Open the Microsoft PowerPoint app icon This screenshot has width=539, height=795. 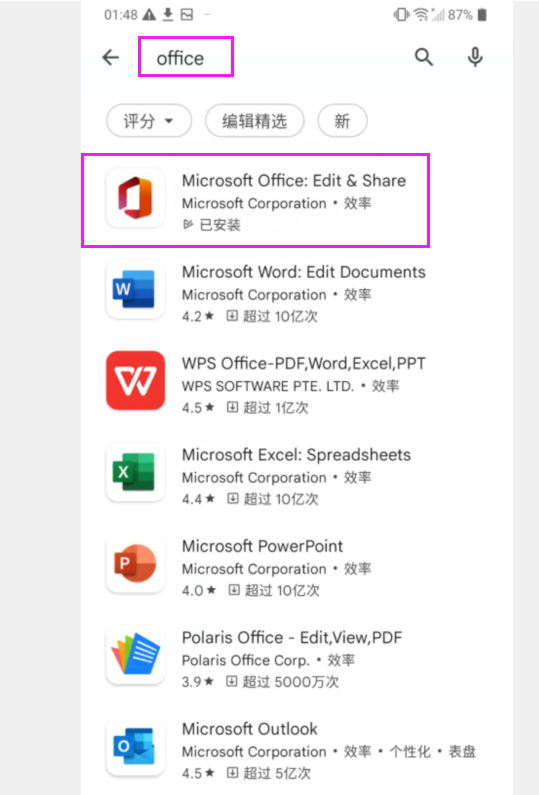coord(135,563)
